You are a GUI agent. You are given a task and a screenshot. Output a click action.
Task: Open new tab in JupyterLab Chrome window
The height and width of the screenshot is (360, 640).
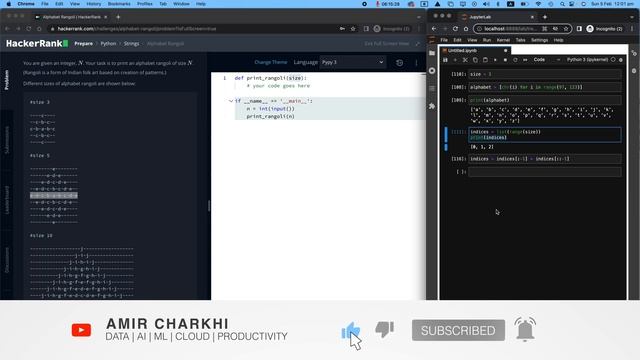(545, 17)
